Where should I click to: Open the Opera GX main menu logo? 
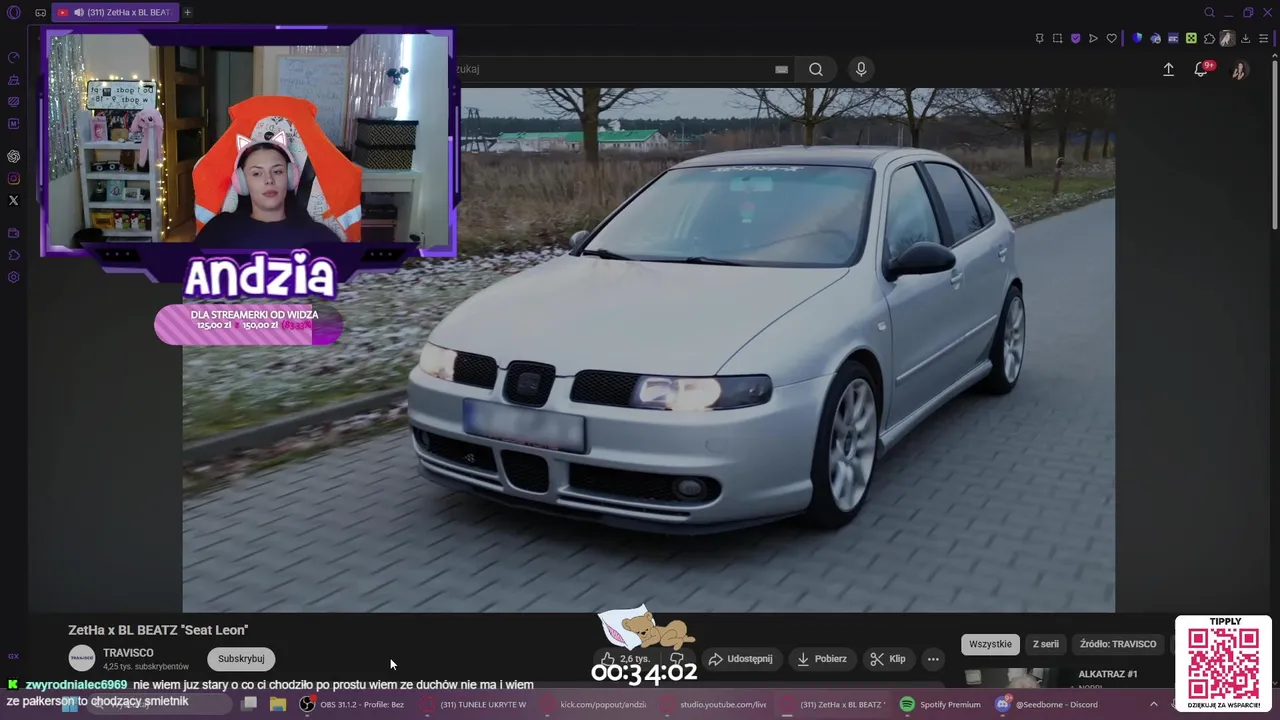[x=13, y=12]
